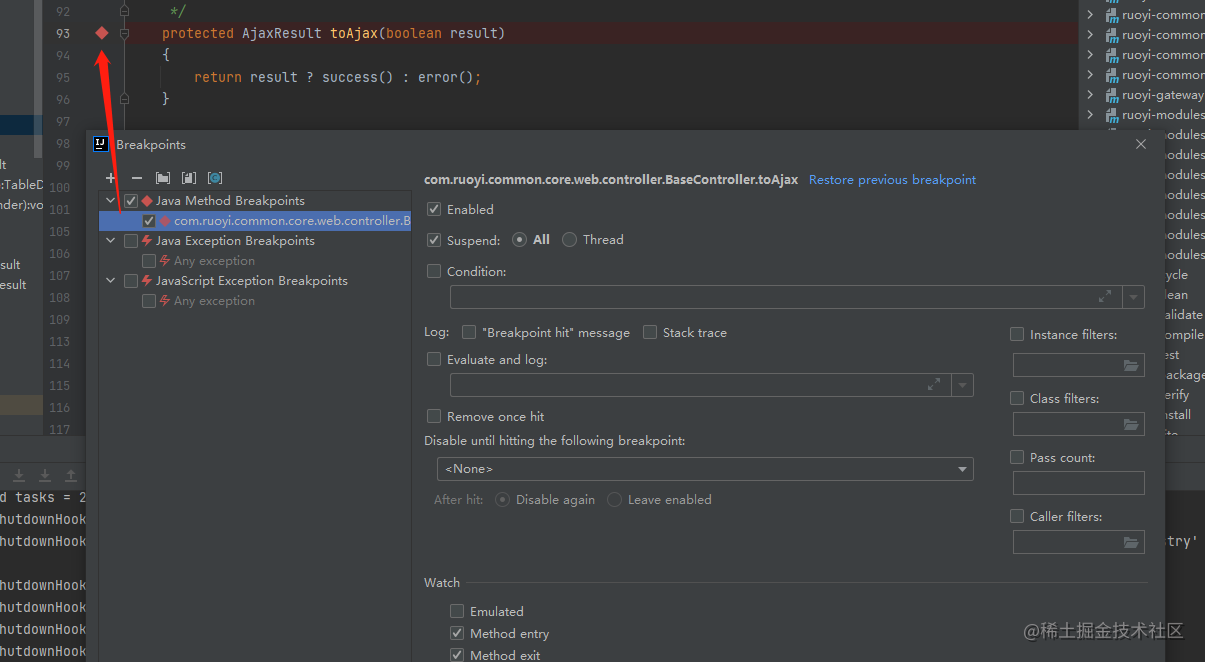
Task: Click the red breakpoint diamond on line 93
Action: pyautogui.click(x=100, y=32)
